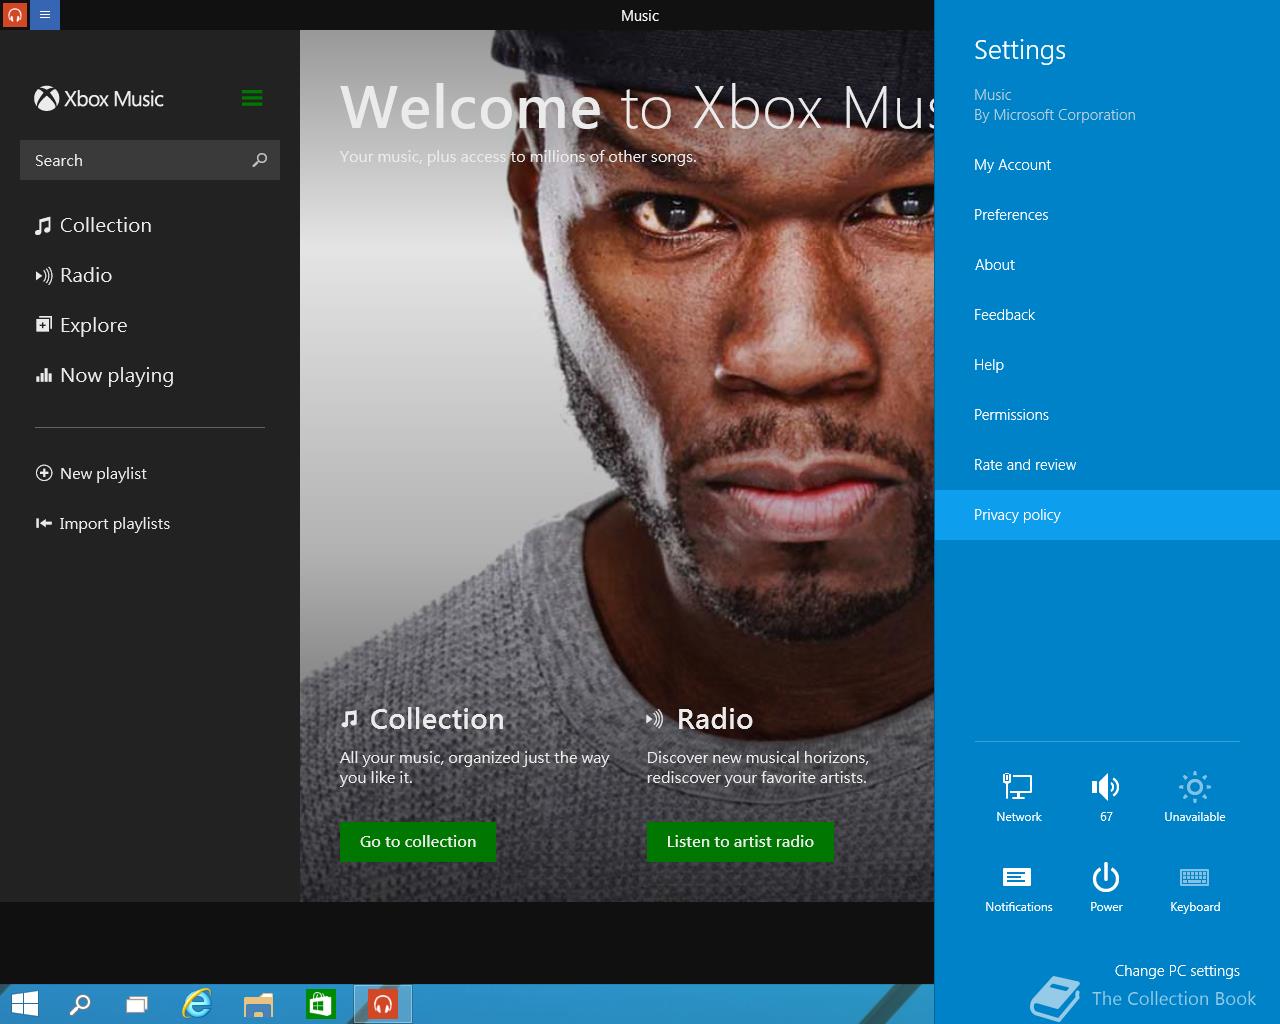Create a New playlist

(91, 473)
